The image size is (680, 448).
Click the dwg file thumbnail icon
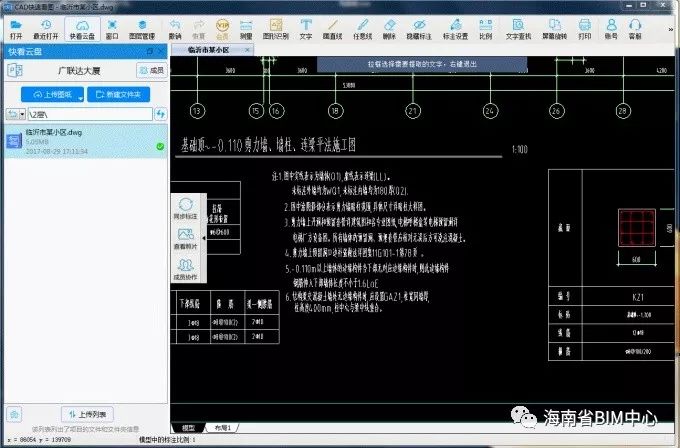14,141
